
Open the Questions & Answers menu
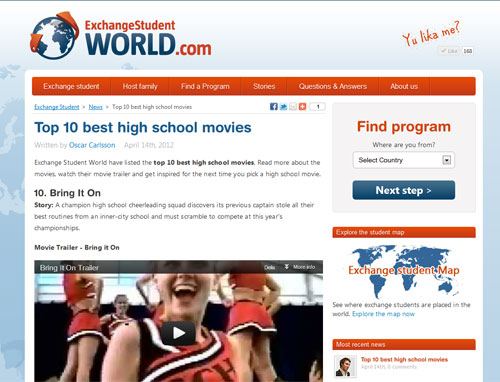point(333,86)
